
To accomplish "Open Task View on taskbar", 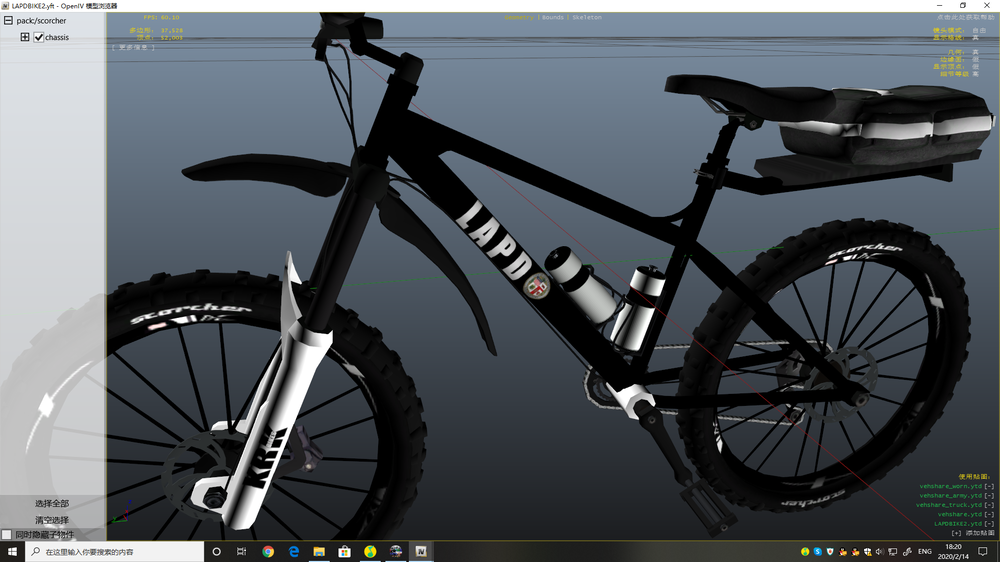I will [242, 552].
